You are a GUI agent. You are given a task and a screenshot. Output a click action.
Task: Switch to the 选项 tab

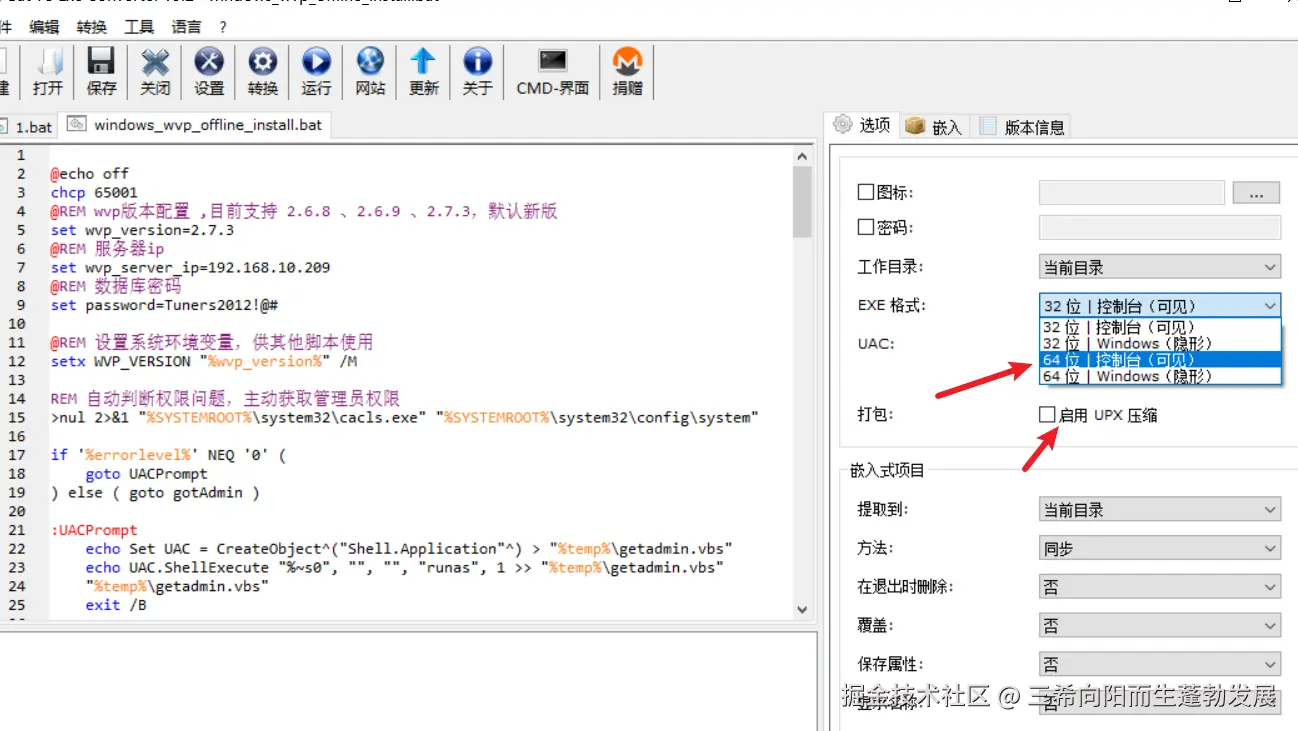point(862,124)
